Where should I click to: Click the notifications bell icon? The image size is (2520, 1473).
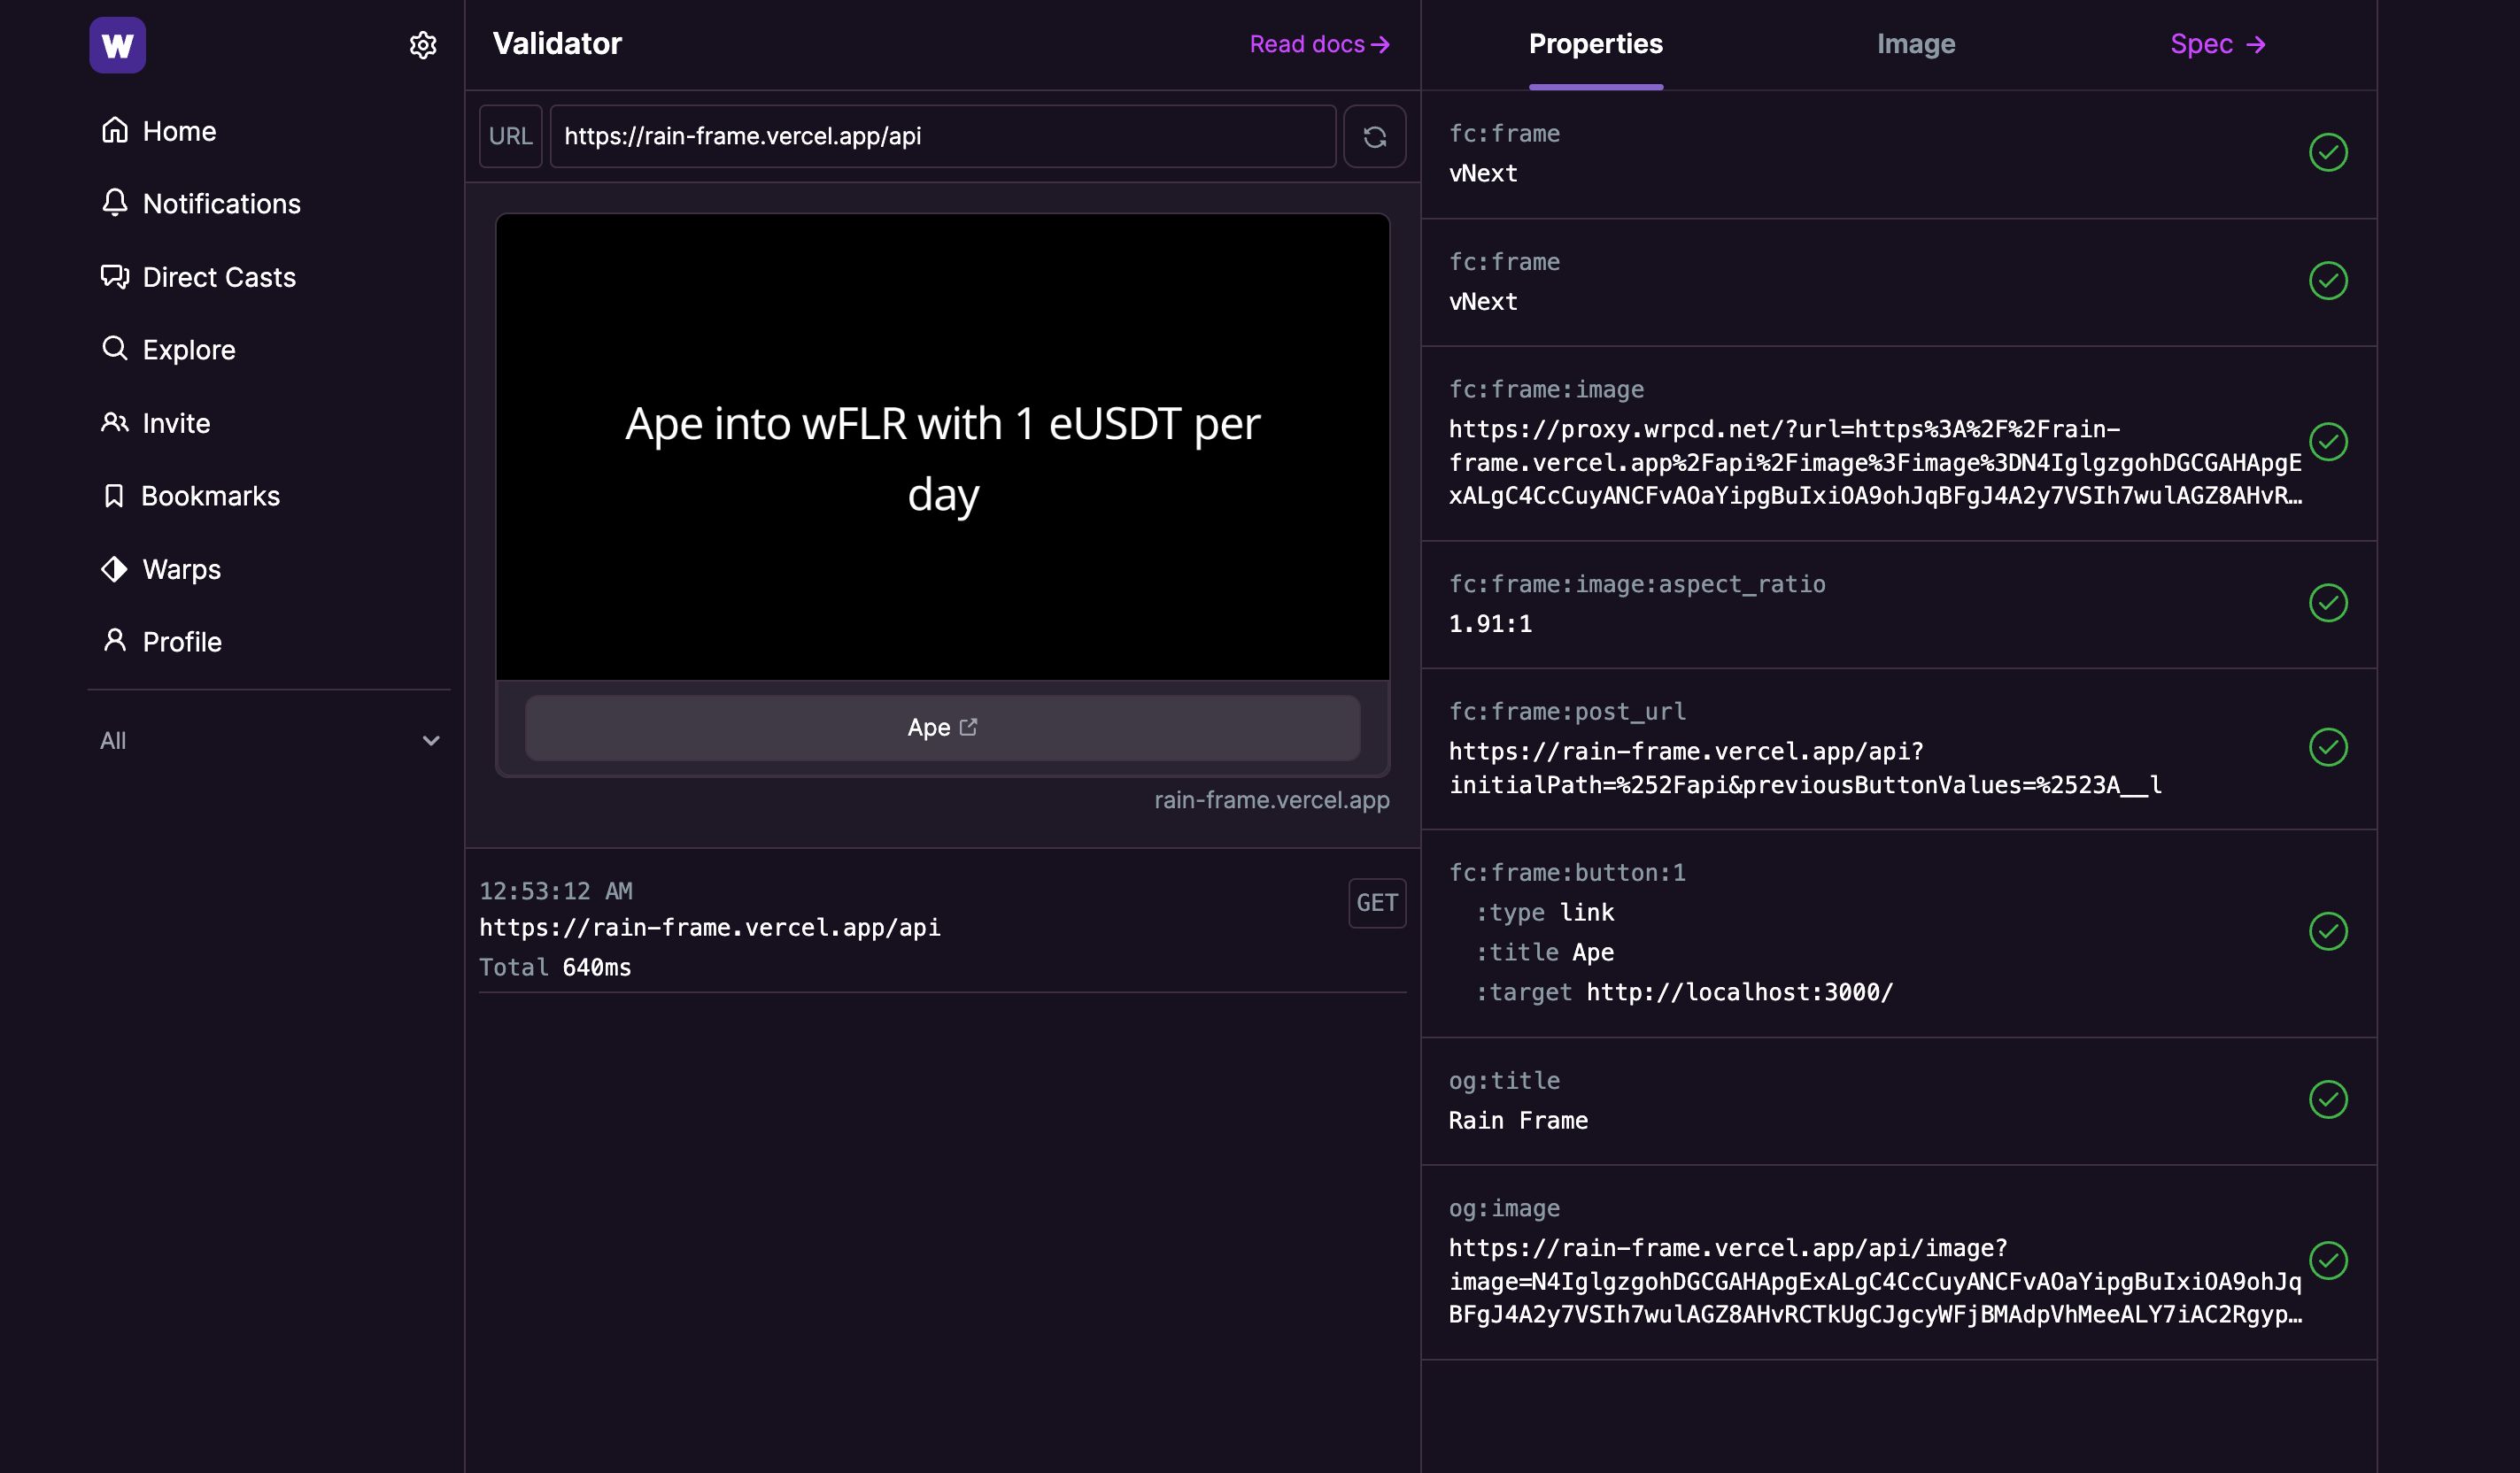(114, 204)
